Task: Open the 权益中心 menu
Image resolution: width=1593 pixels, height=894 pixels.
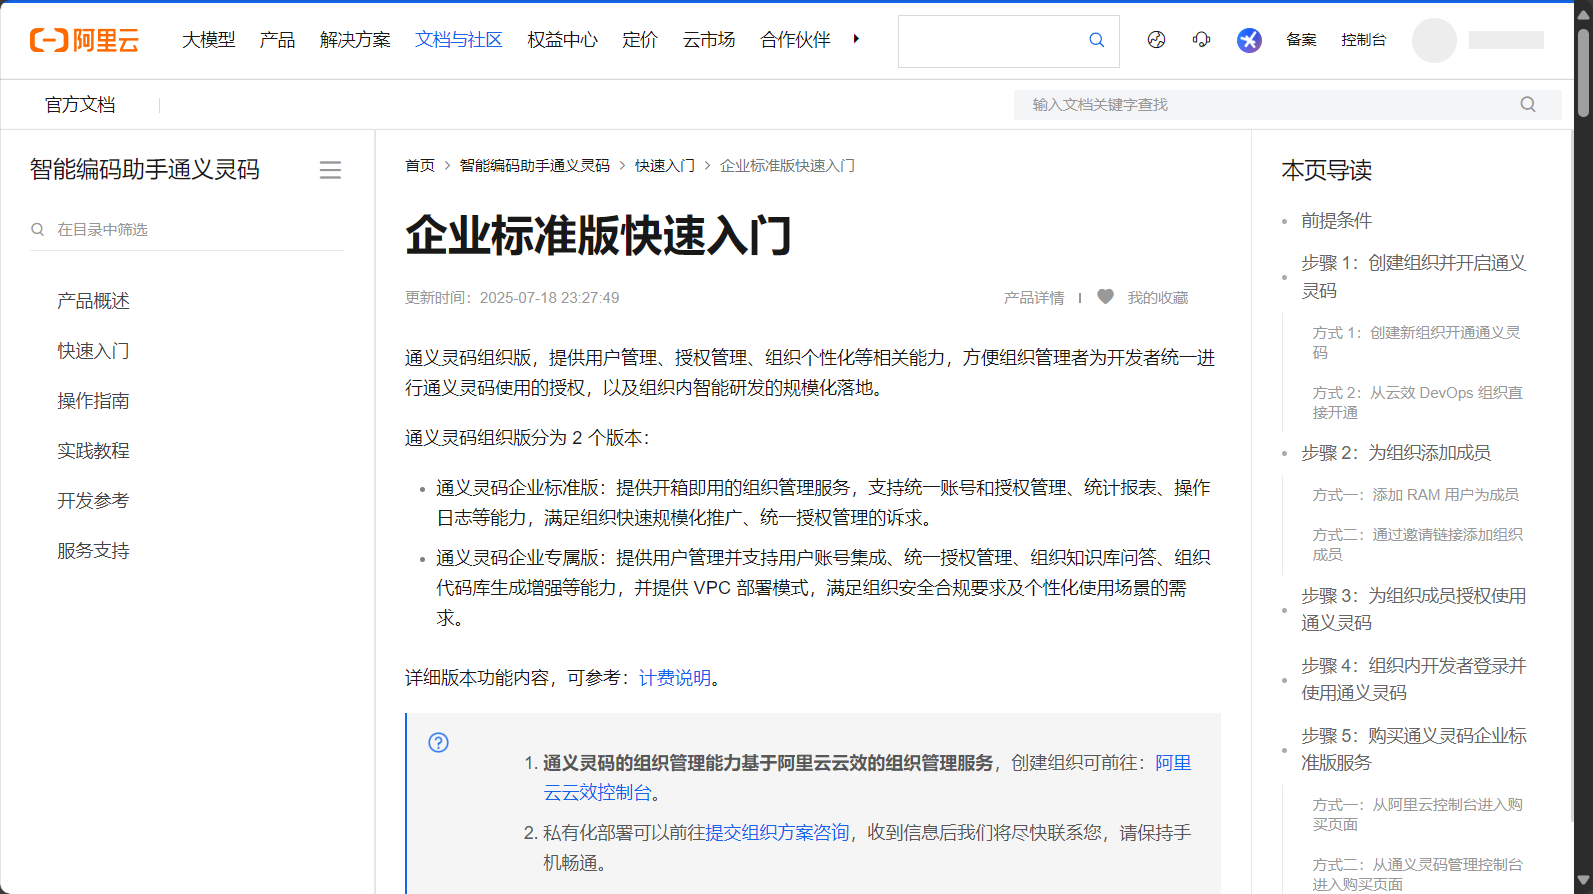Action: pos(562,40)
